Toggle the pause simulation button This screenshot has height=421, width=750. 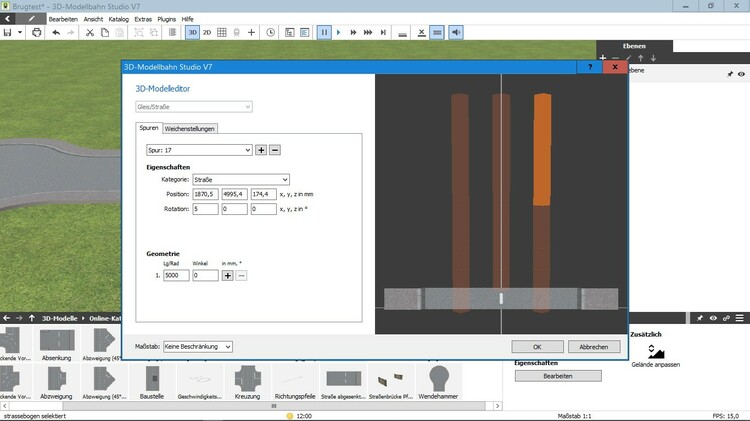click(324, 33)
